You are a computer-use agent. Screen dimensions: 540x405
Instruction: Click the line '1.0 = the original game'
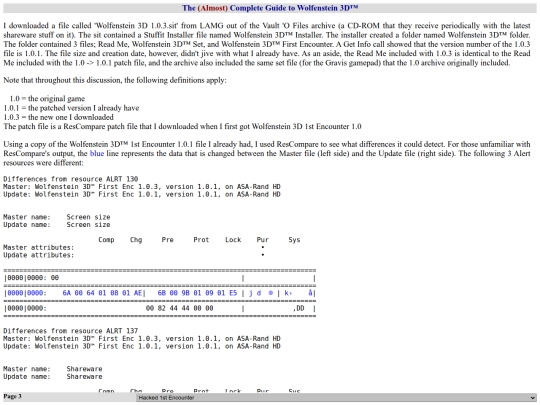47,98
